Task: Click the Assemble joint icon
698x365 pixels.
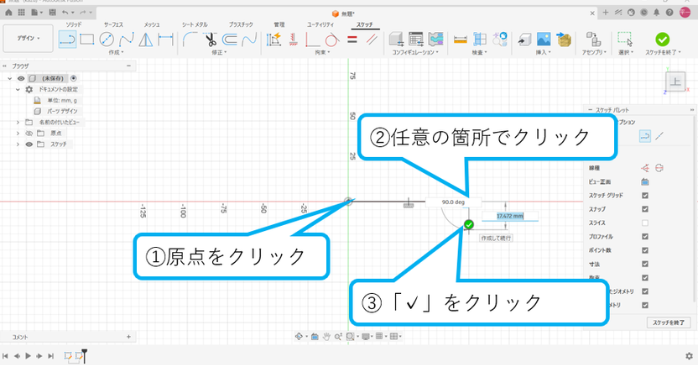Action: (593, 39)
